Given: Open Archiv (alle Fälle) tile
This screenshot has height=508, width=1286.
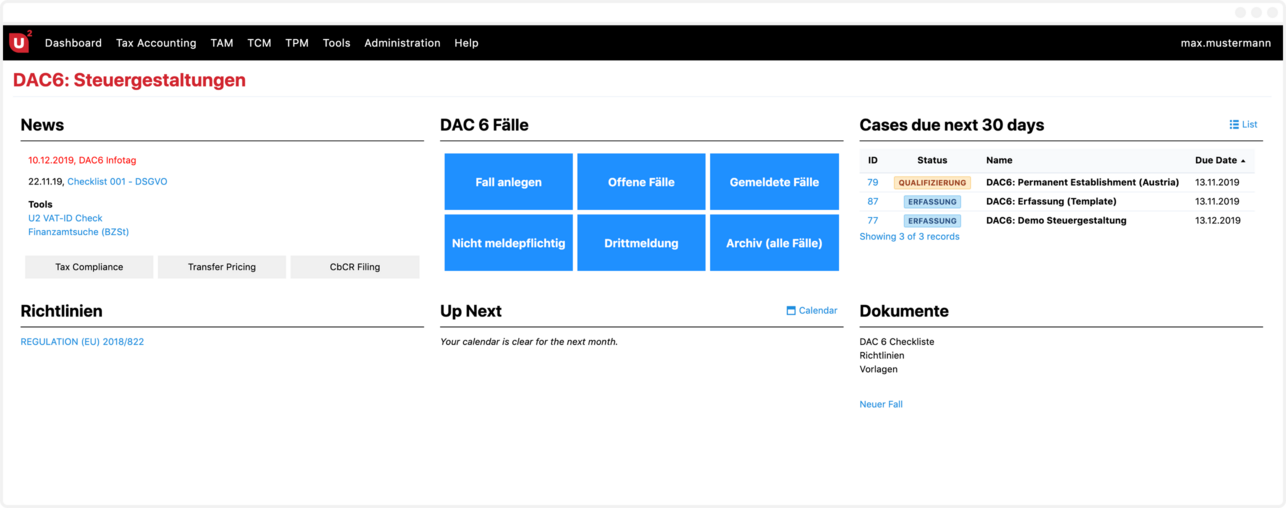Looking at the screenshot, I should [x=774, y=243].
